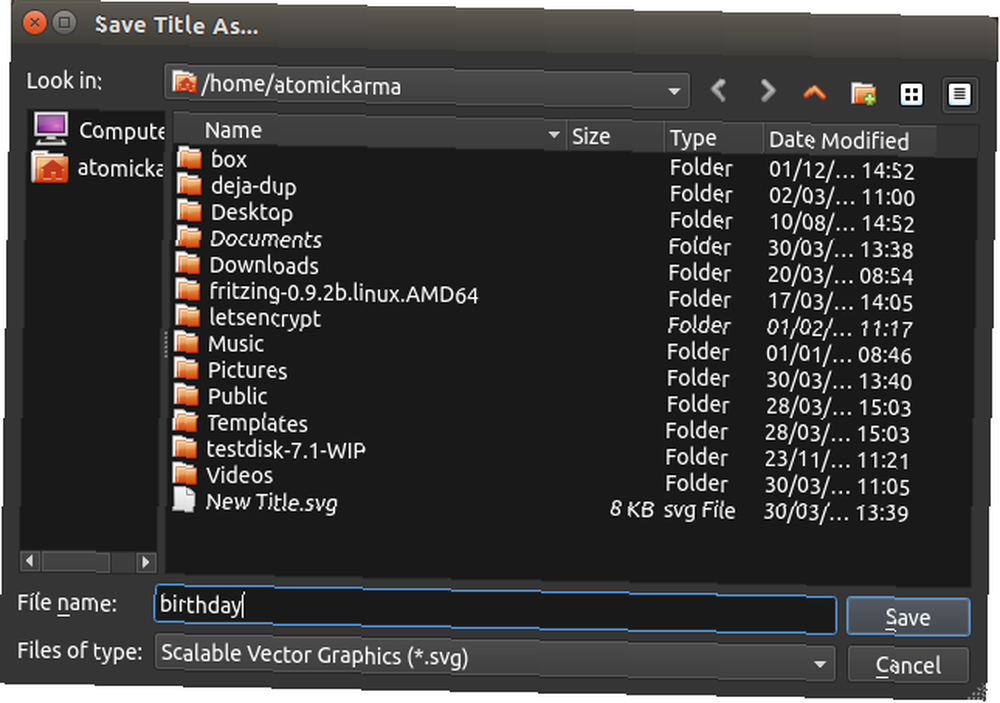The image size is (1000, 703).
Task: Switch to icon grid view
Action: point(911,94)
